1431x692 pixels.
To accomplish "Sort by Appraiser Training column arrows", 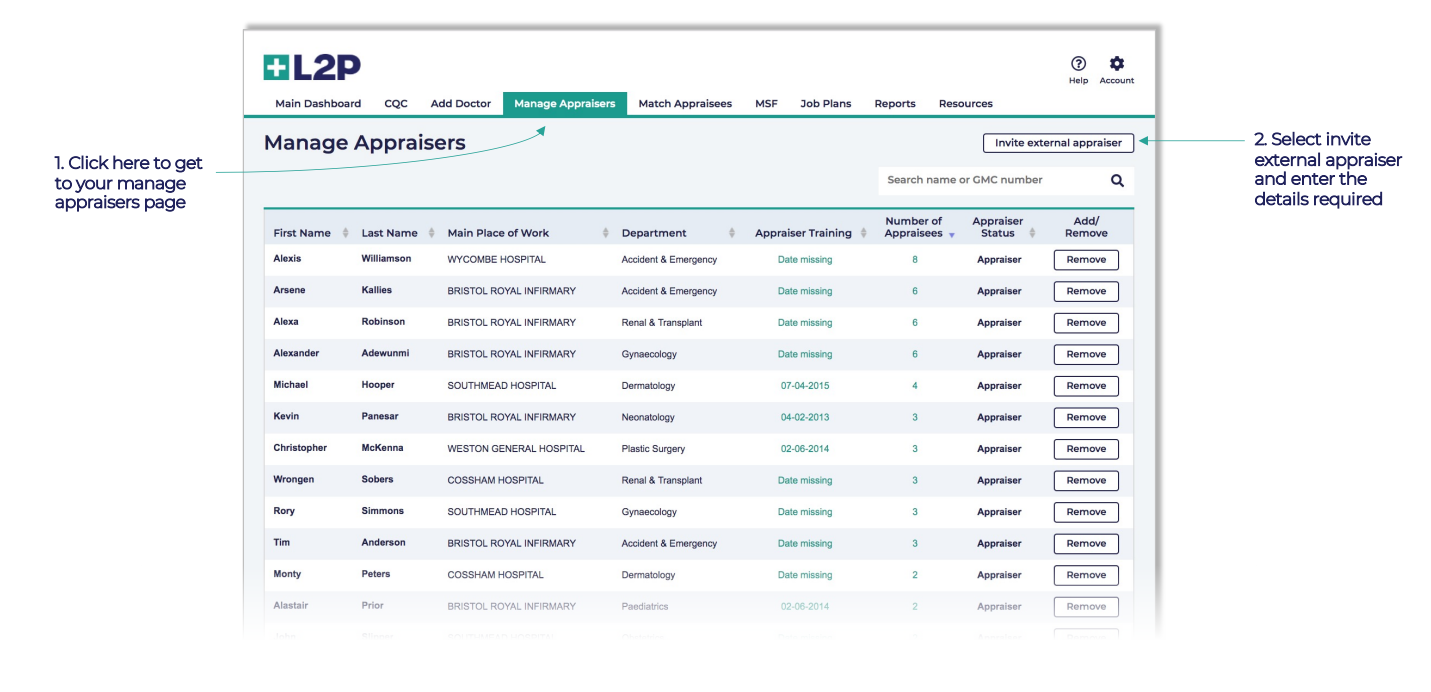I will pyautogui.click(x=861, y=233).
